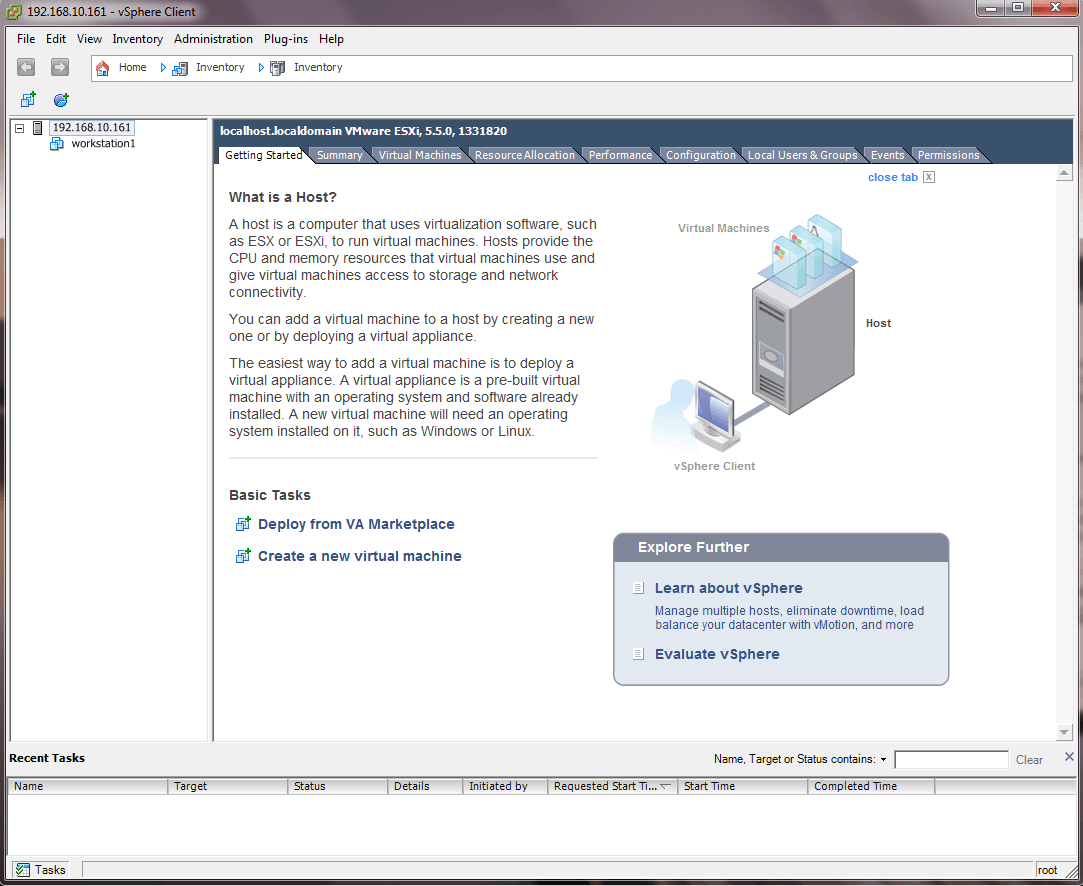
Task: Click the Tasks icon in the status bar
Action: coord(23,870)
